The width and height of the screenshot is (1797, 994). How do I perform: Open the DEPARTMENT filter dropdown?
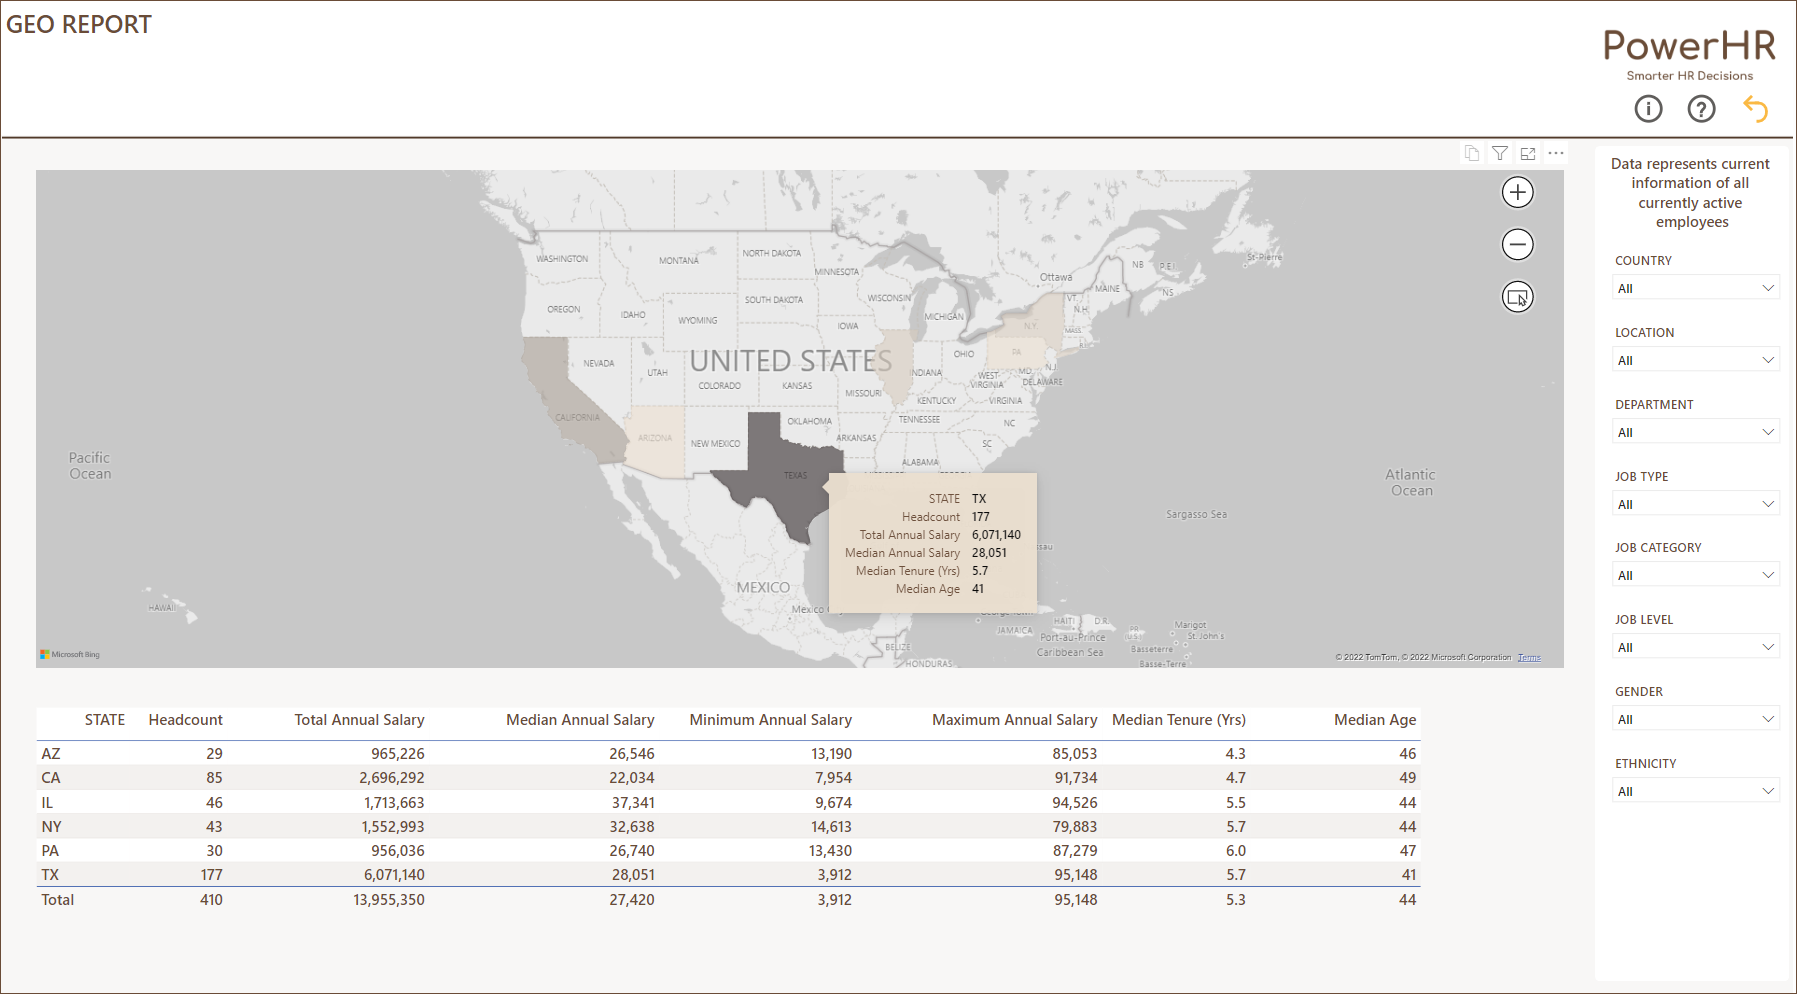click(1696, 432)
